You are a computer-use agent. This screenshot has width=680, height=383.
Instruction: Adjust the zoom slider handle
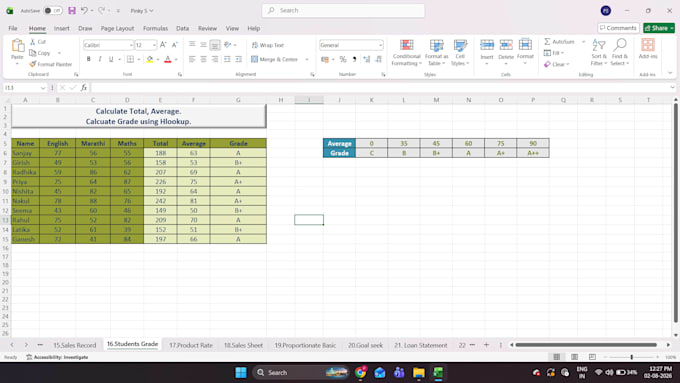click(631, 357)
